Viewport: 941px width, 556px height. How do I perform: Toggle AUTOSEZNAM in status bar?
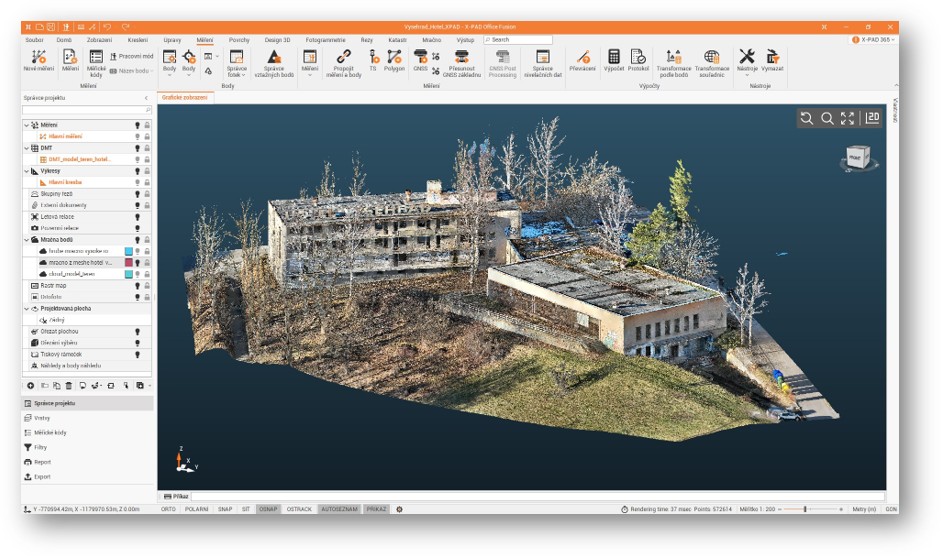(340, 509)
